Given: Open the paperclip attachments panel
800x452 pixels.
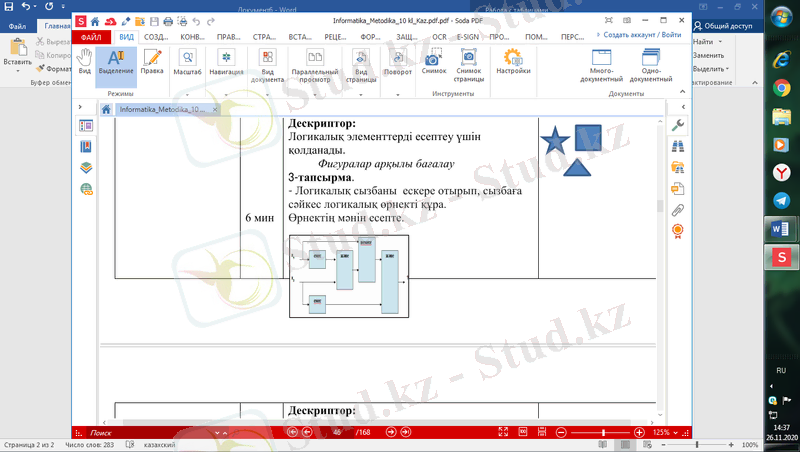Looking at the screenshot, I should tap(677, 209).
